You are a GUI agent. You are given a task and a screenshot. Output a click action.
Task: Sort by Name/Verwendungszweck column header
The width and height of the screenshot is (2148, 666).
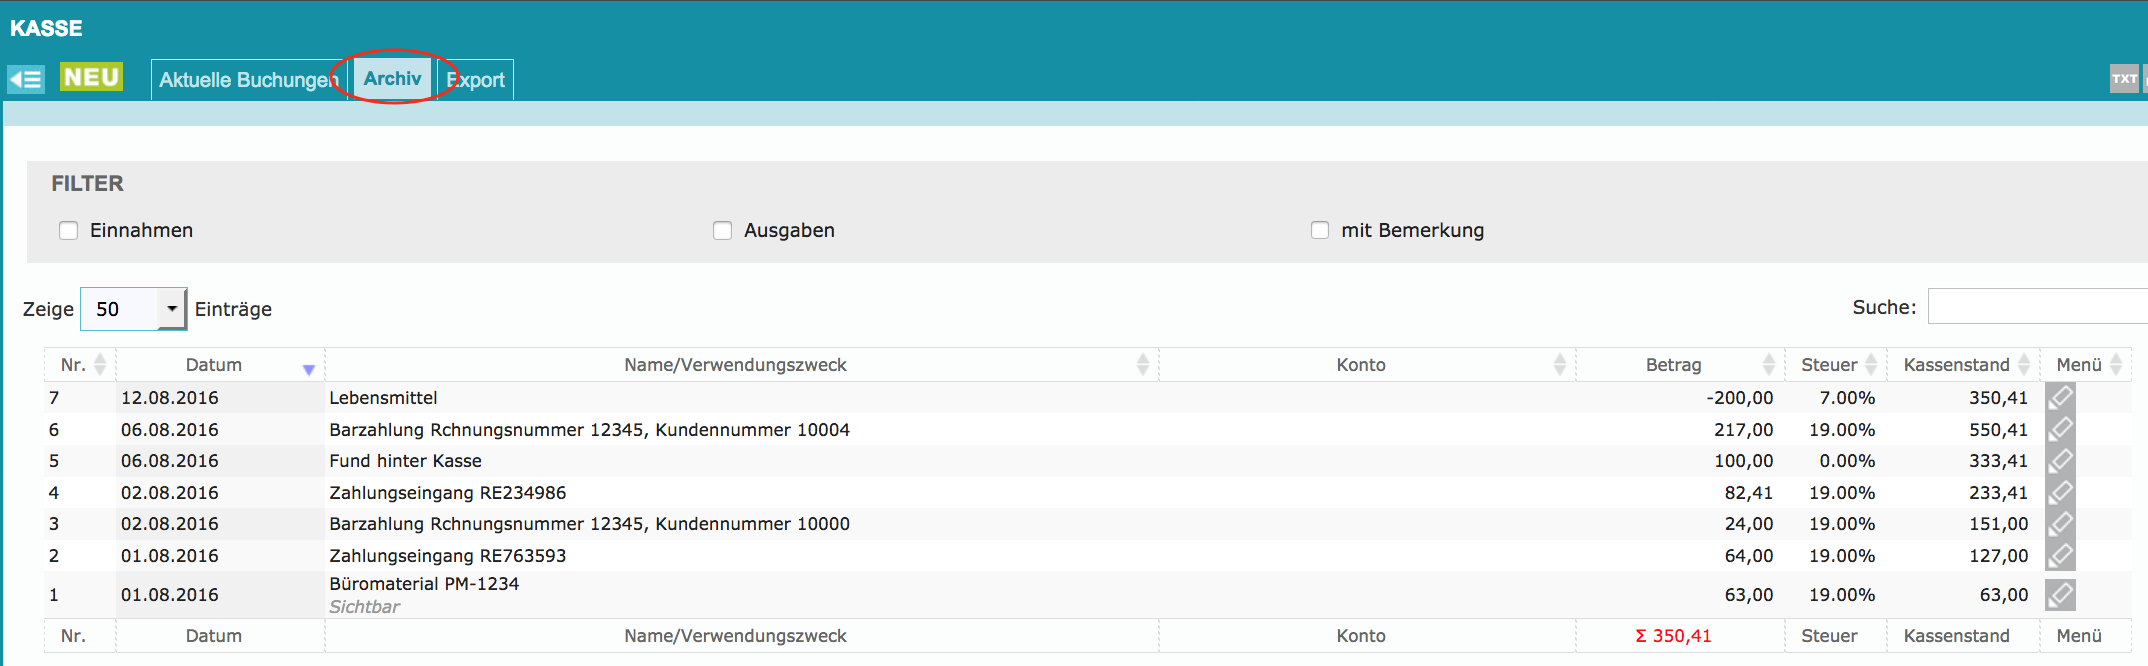[735, 365]
